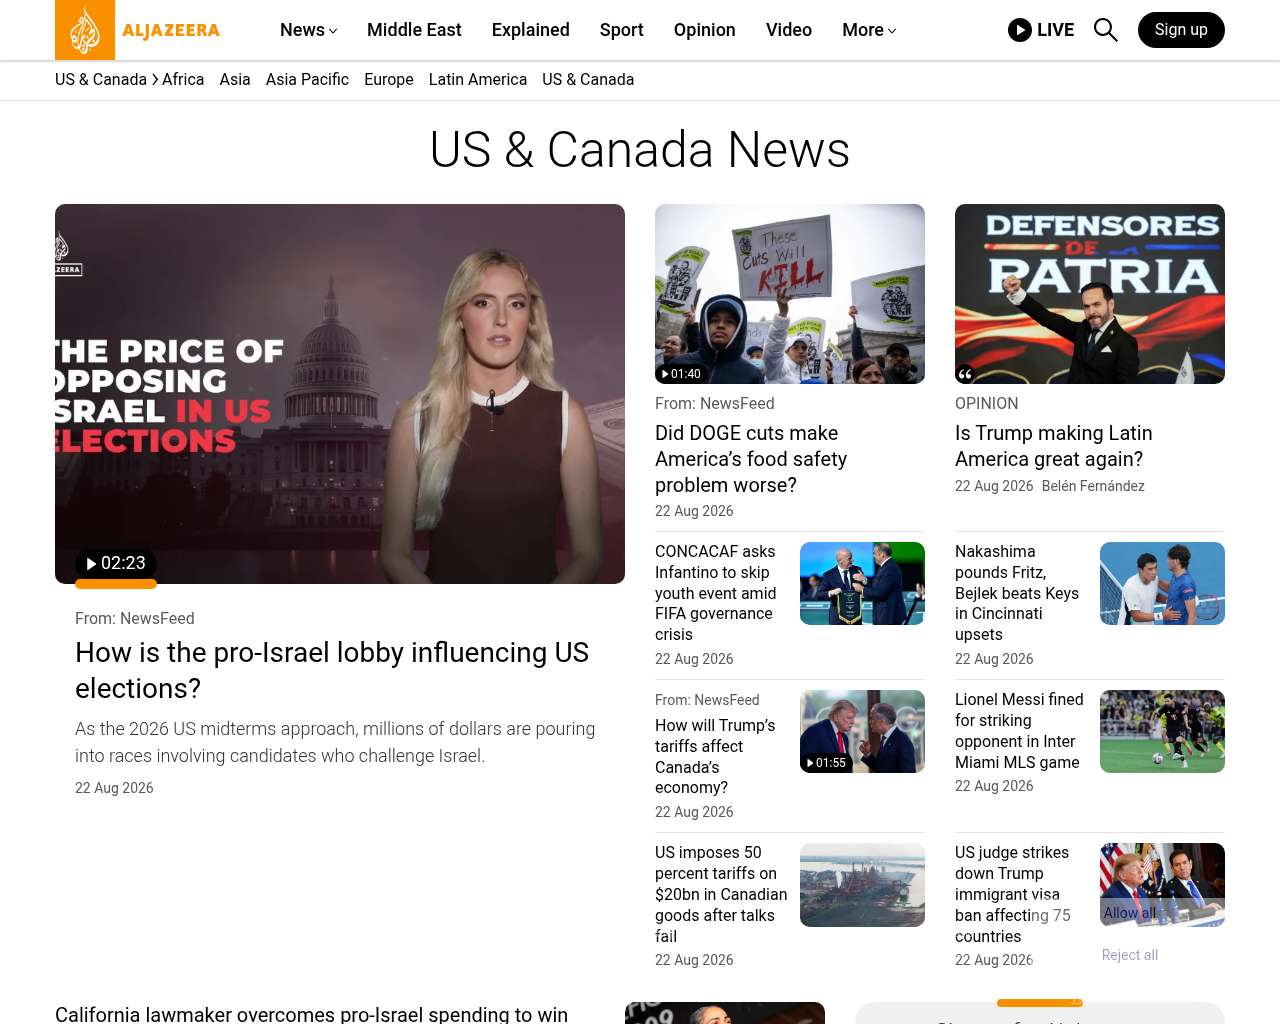The image size is (1280, 1024).
Task: Click the midterms summary text under main headline
Action: pos(335,742)
